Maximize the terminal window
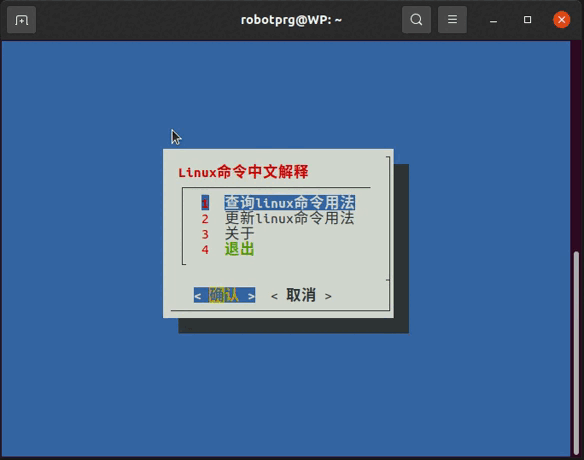 click(x=527, y=20)
